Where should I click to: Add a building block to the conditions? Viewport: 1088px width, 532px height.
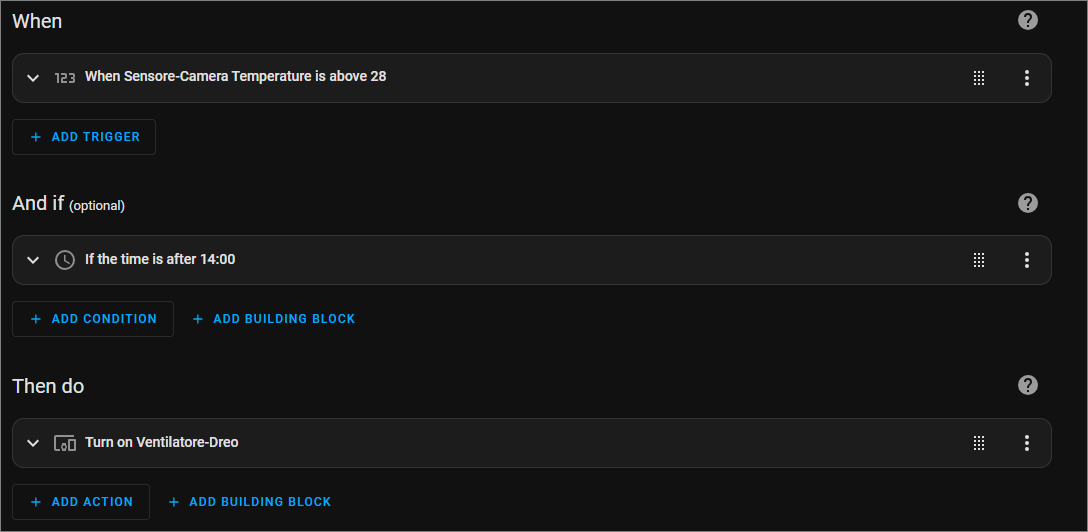[x=273, y=319]
